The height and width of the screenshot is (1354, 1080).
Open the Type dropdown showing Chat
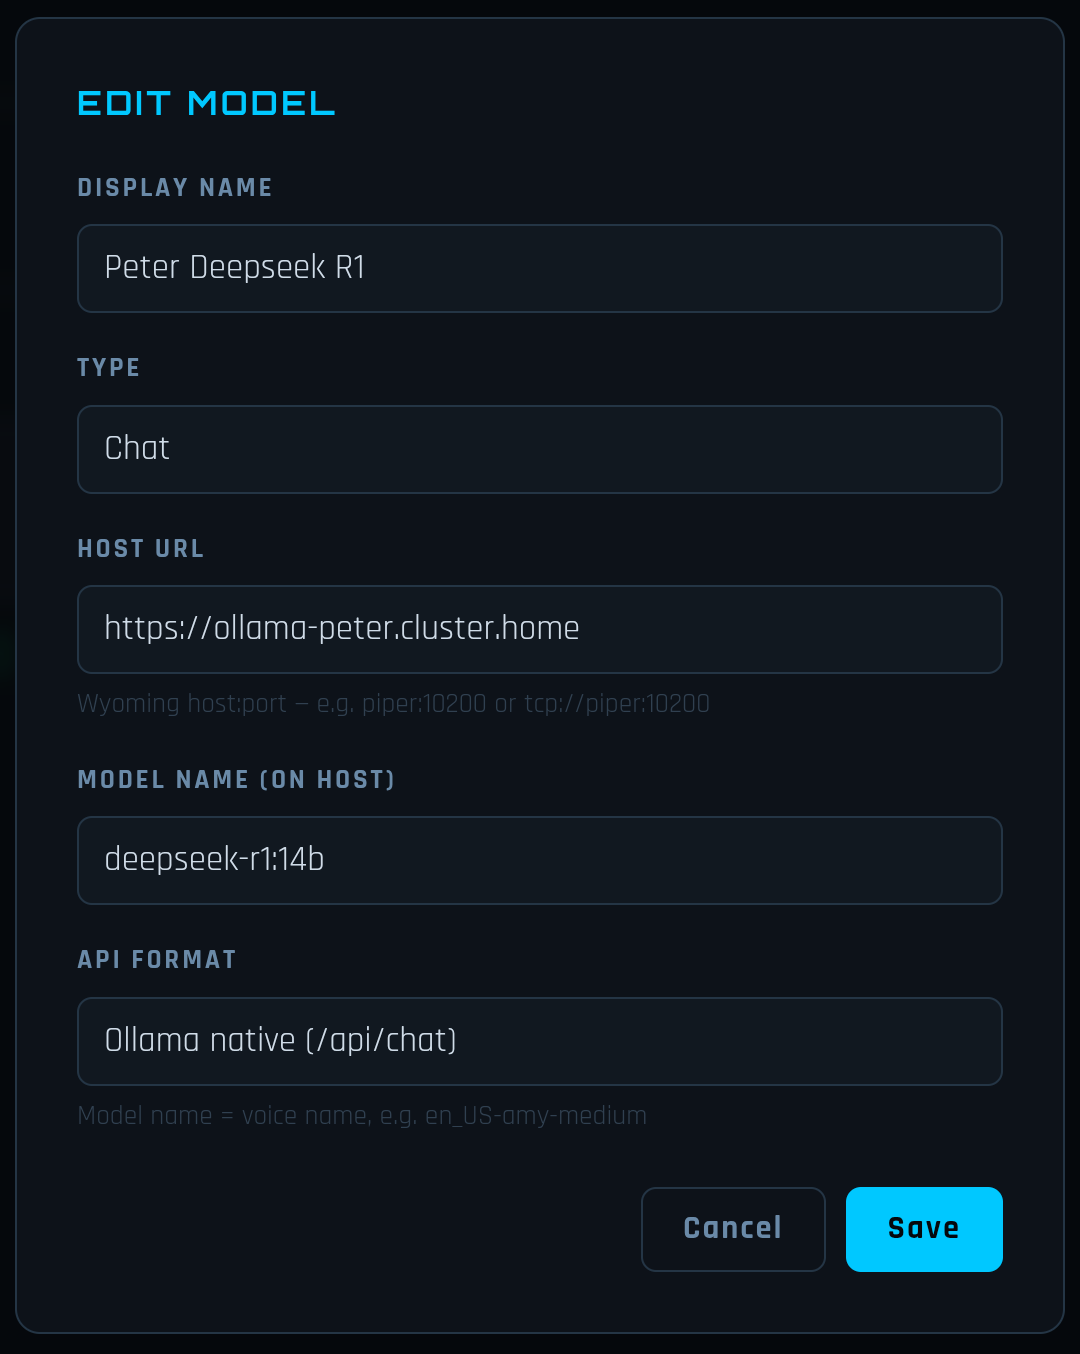pos(540,449)
